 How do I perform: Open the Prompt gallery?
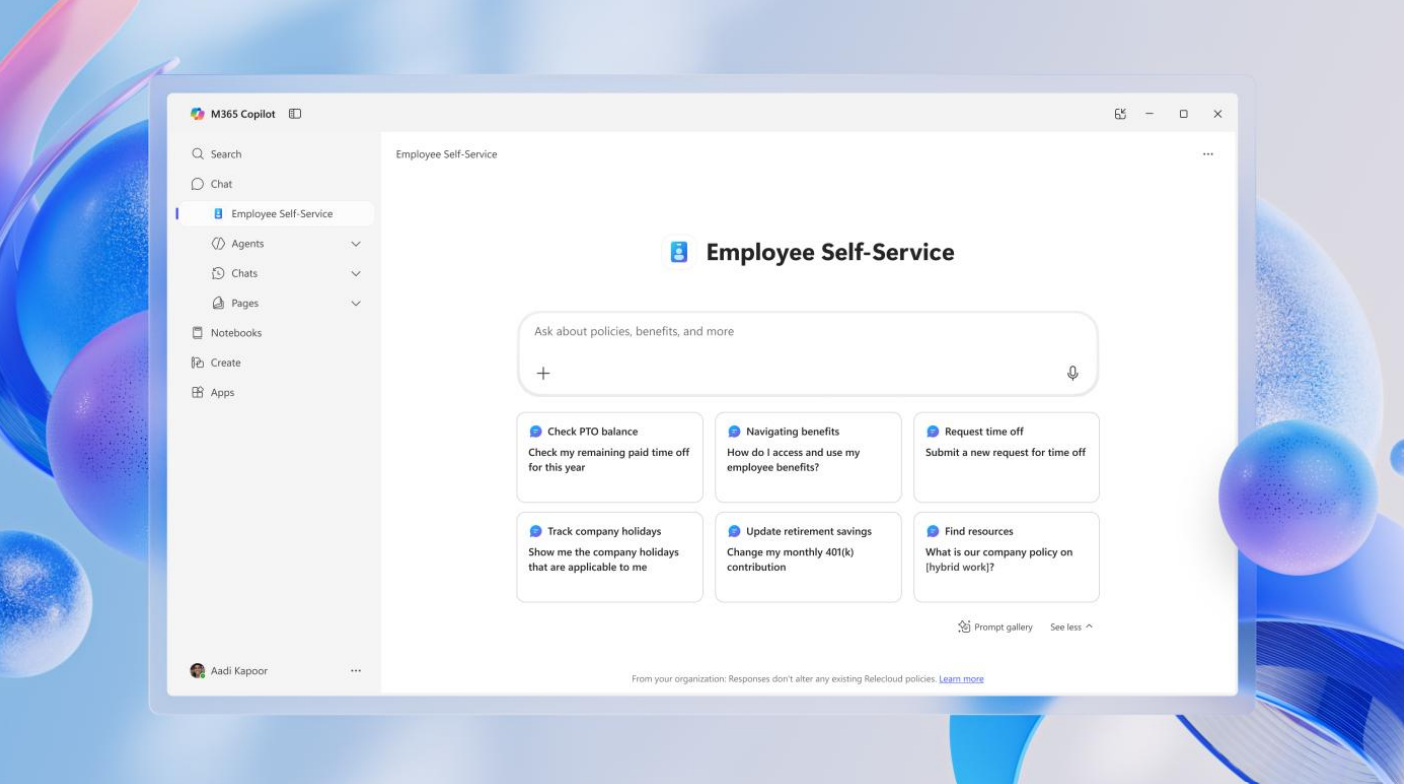pos(995,627)
